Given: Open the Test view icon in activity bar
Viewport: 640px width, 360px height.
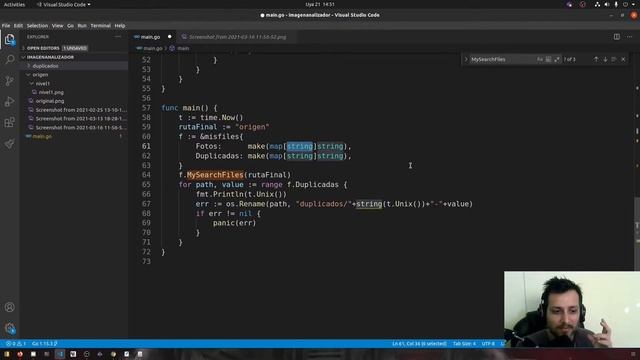Looking at the screenshot, I should (10, 143).
